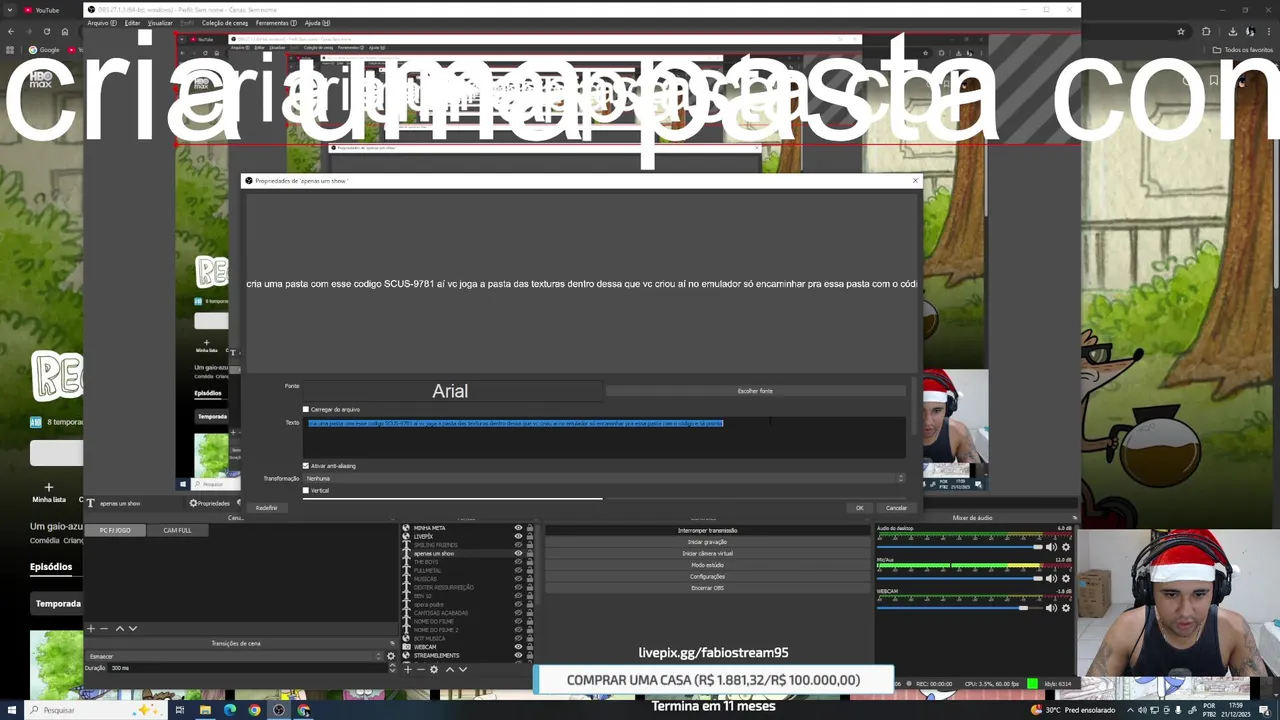Bookmark page with browser star icon
1280x720 pixels.
point(1181,31)
